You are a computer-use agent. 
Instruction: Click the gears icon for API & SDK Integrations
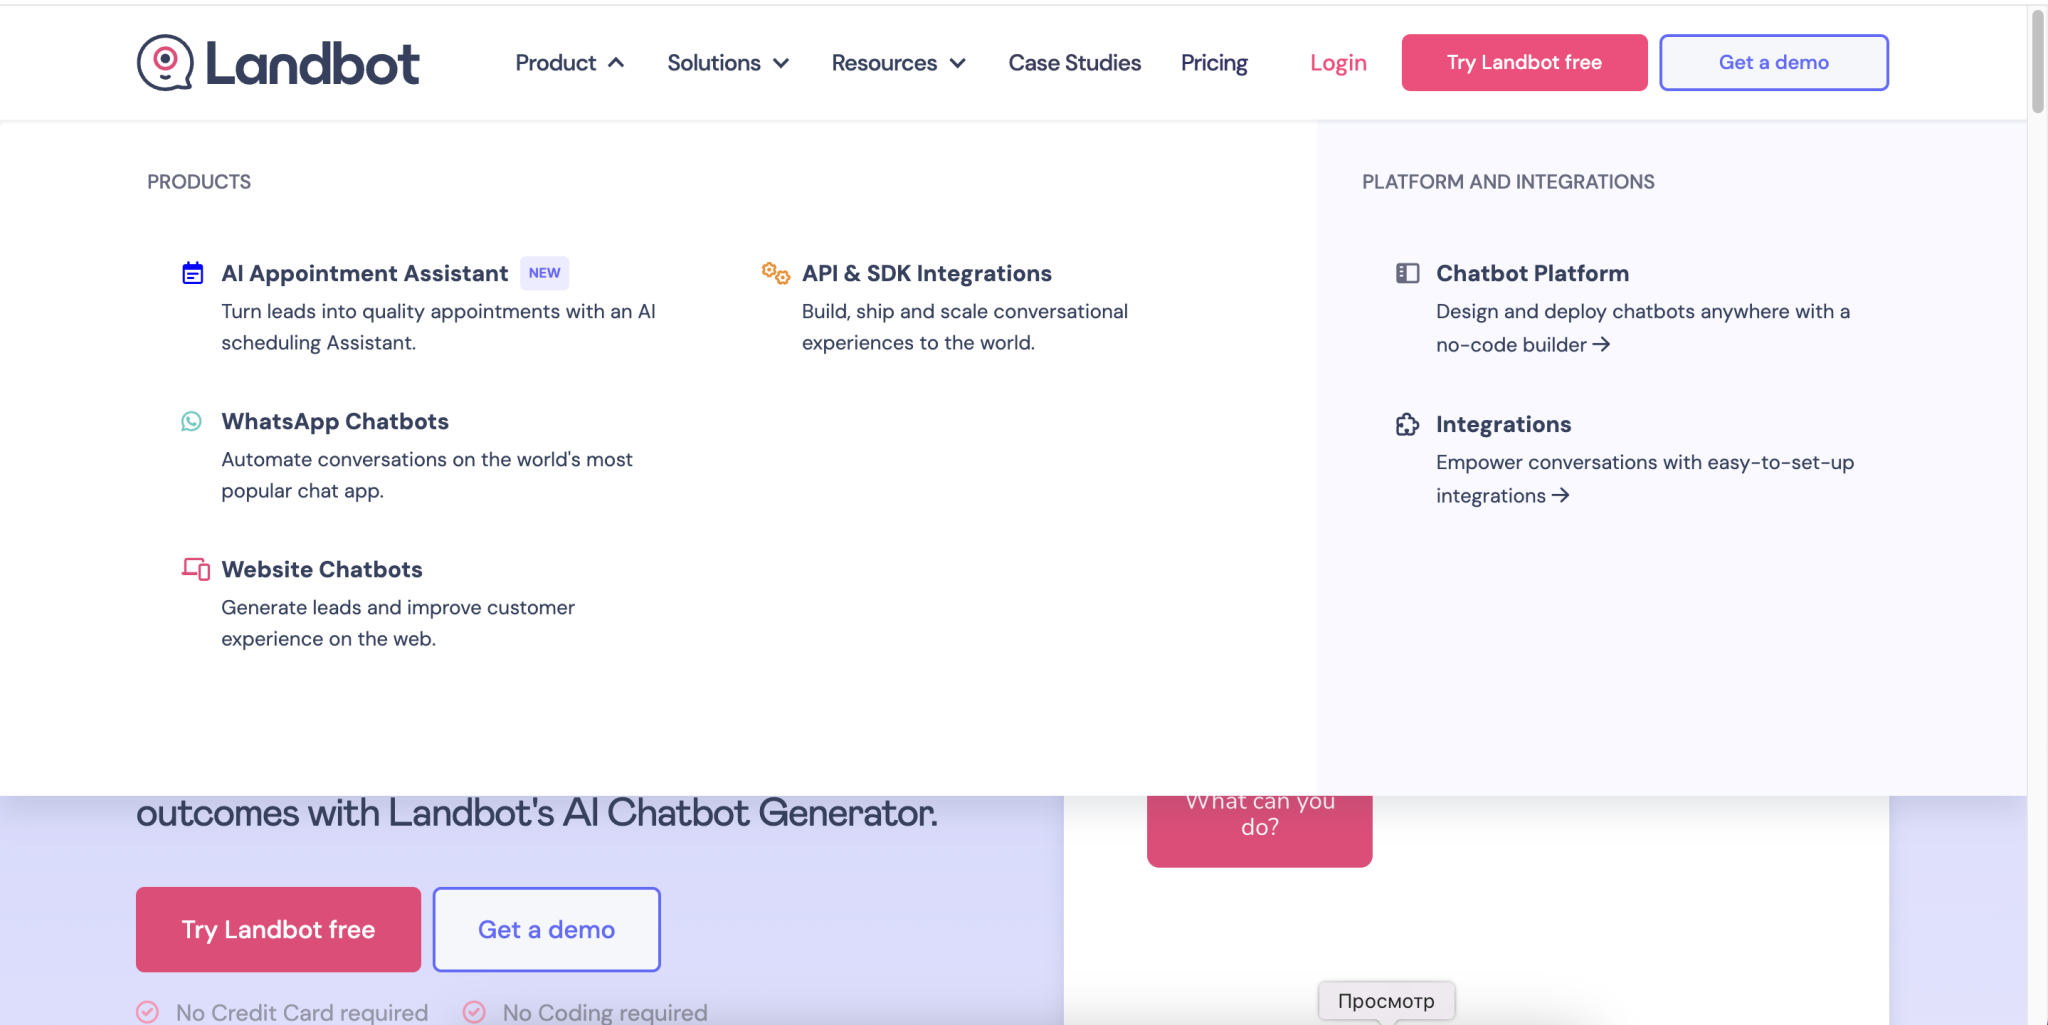pyautogui.click(x=773, y=272)
